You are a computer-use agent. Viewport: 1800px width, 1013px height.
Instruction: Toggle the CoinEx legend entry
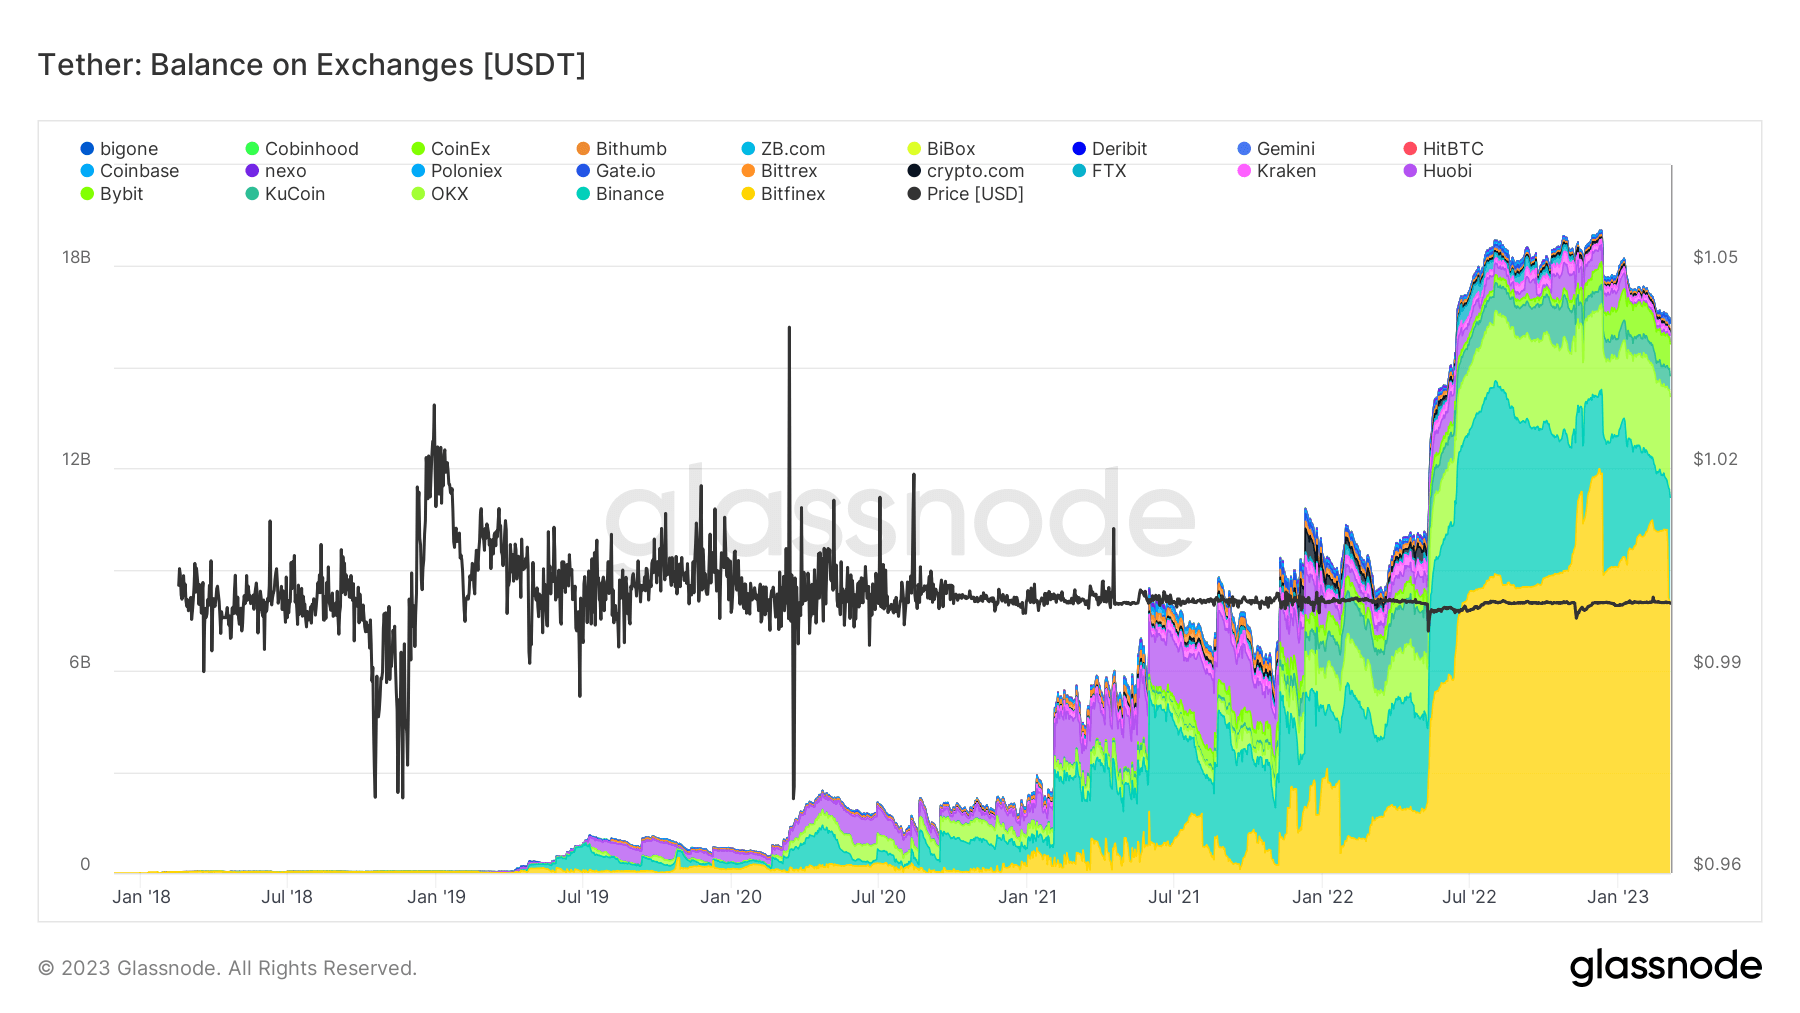coord(451,149)
